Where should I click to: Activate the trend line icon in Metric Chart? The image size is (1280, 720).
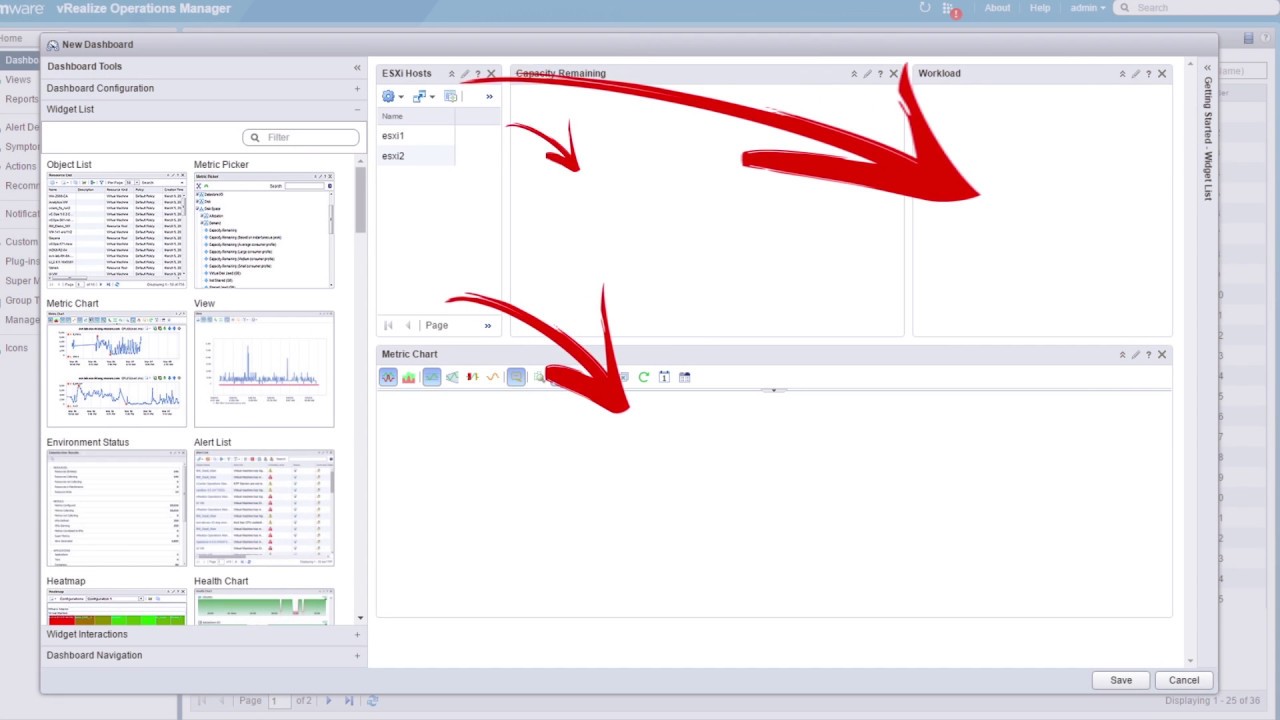[492, 377]
